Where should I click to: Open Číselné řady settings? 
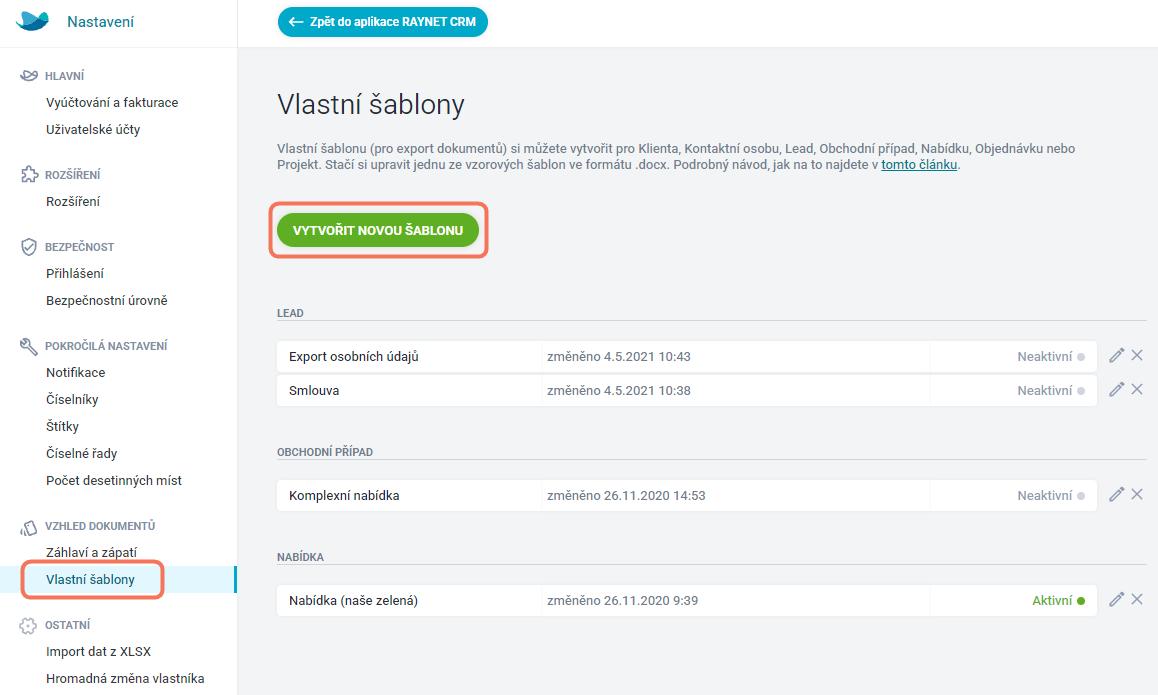(x=81, y=453)
